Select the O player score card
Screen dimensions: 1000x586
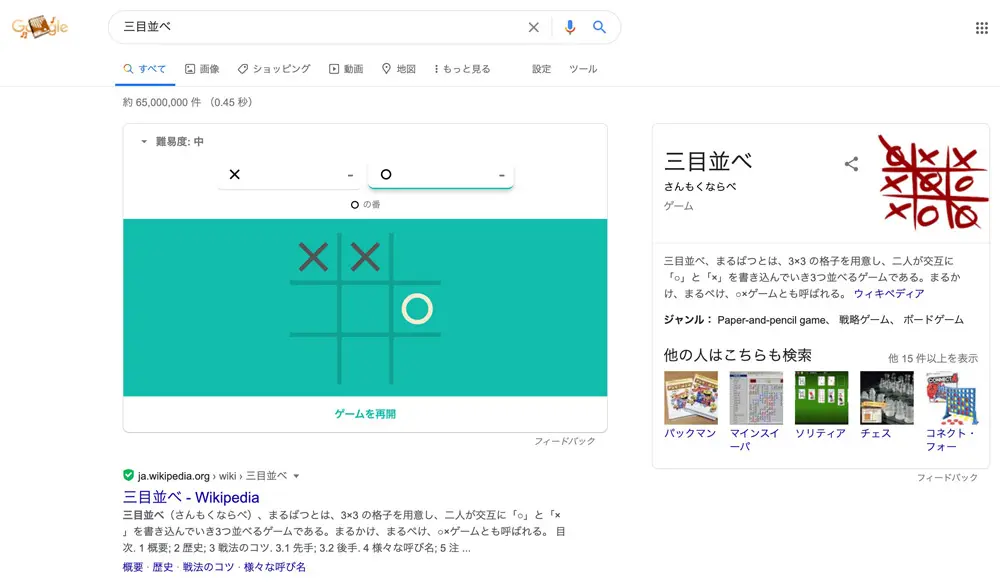(x=441, y=175)
